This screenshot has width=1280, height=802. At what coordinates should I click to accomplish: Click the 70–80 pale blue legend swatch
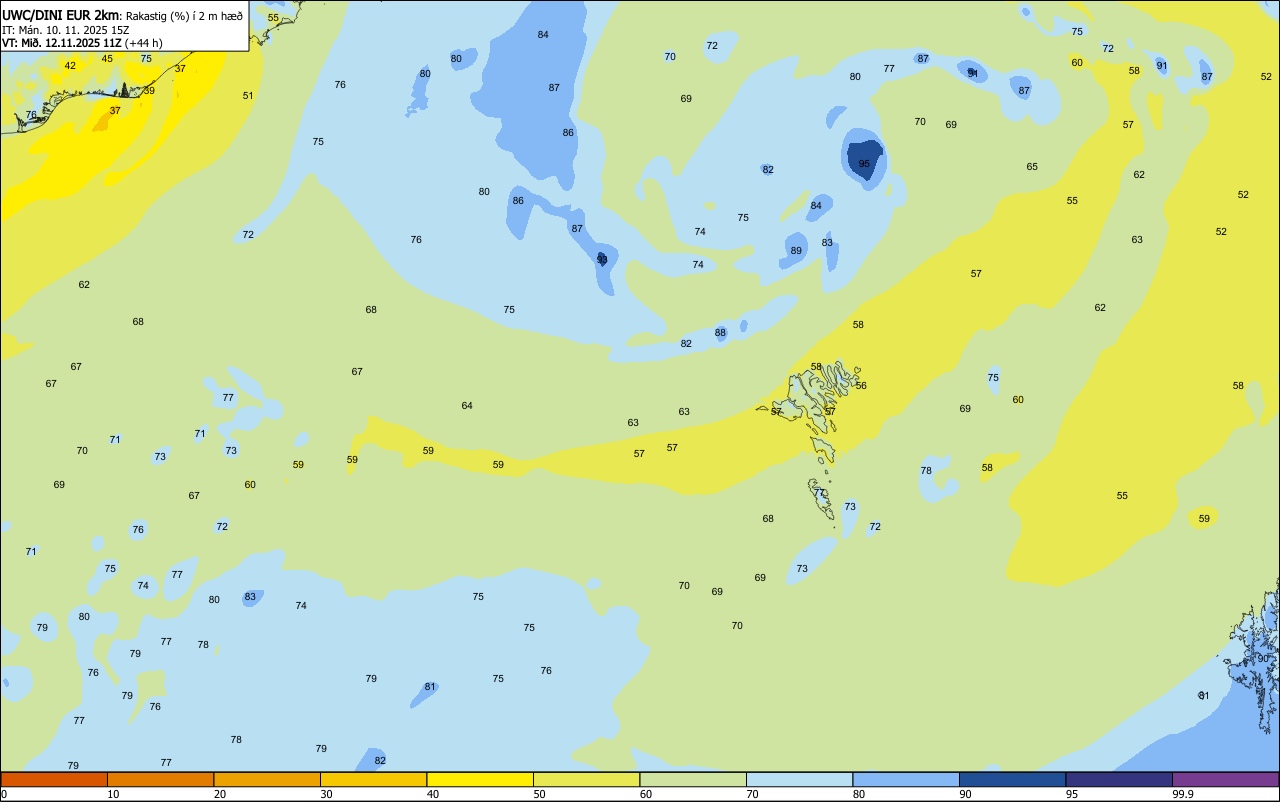pos(799,779)
